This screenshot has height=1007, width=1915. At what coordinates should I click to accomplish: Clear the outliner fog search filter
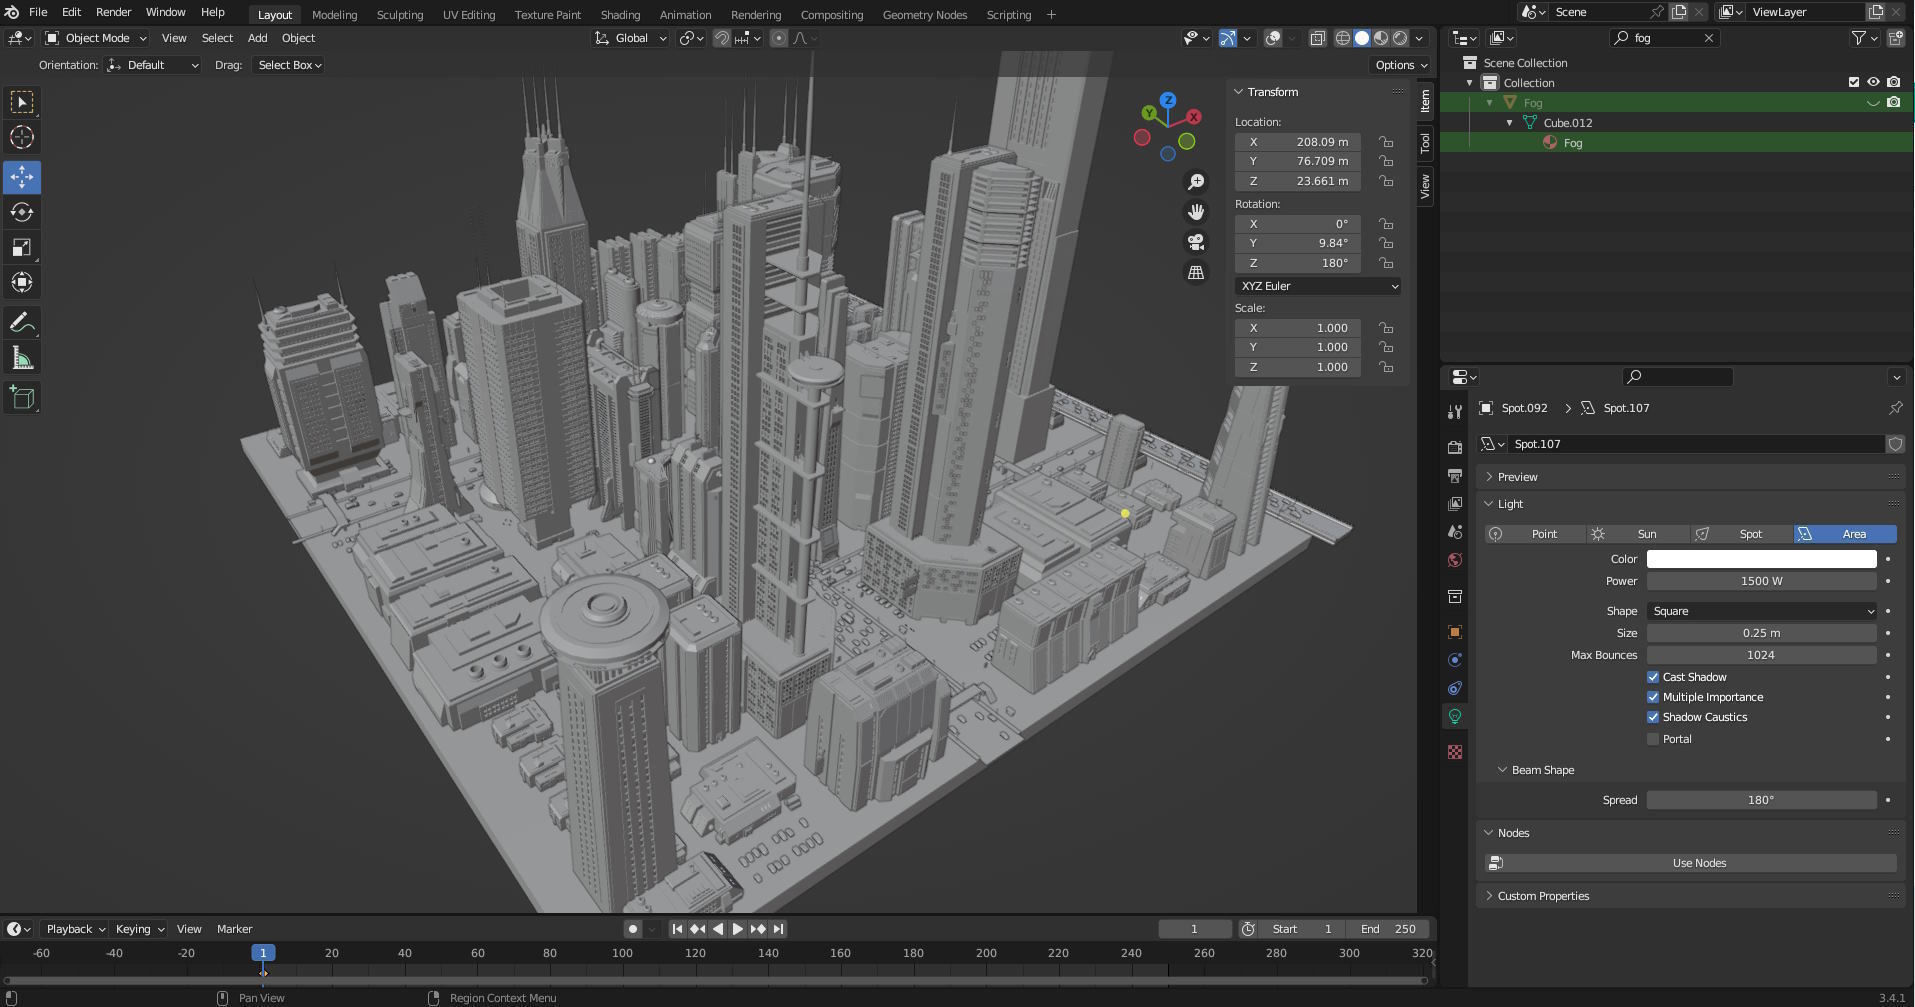[x=1709, y=38]
